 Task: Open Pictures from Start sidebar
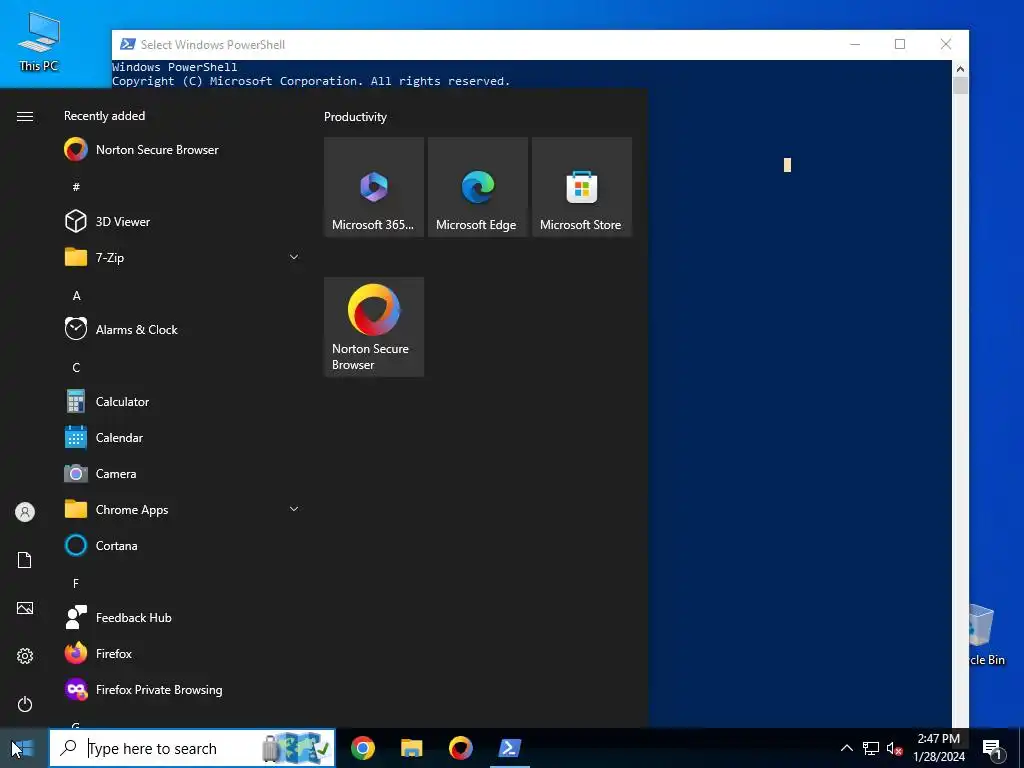pyautogui.click(x=25, y=608)
